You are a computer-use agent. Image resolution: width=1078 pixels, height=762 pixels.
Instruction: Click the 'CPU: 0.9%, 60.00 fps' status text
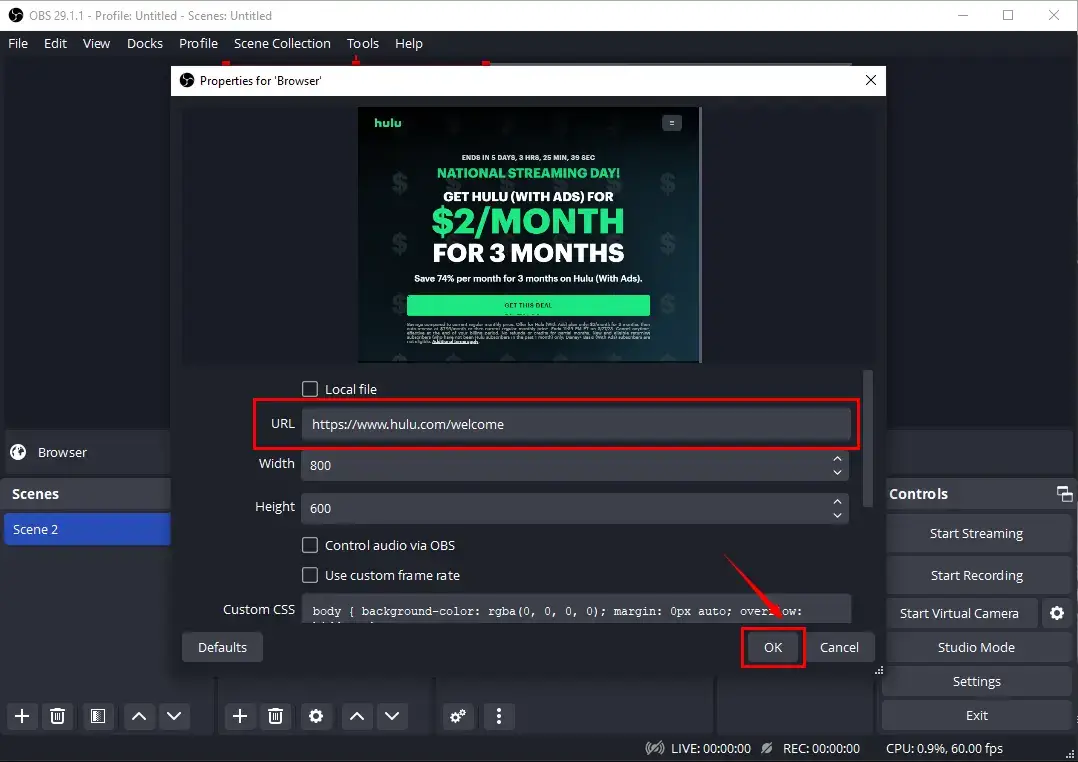[944, 748]
